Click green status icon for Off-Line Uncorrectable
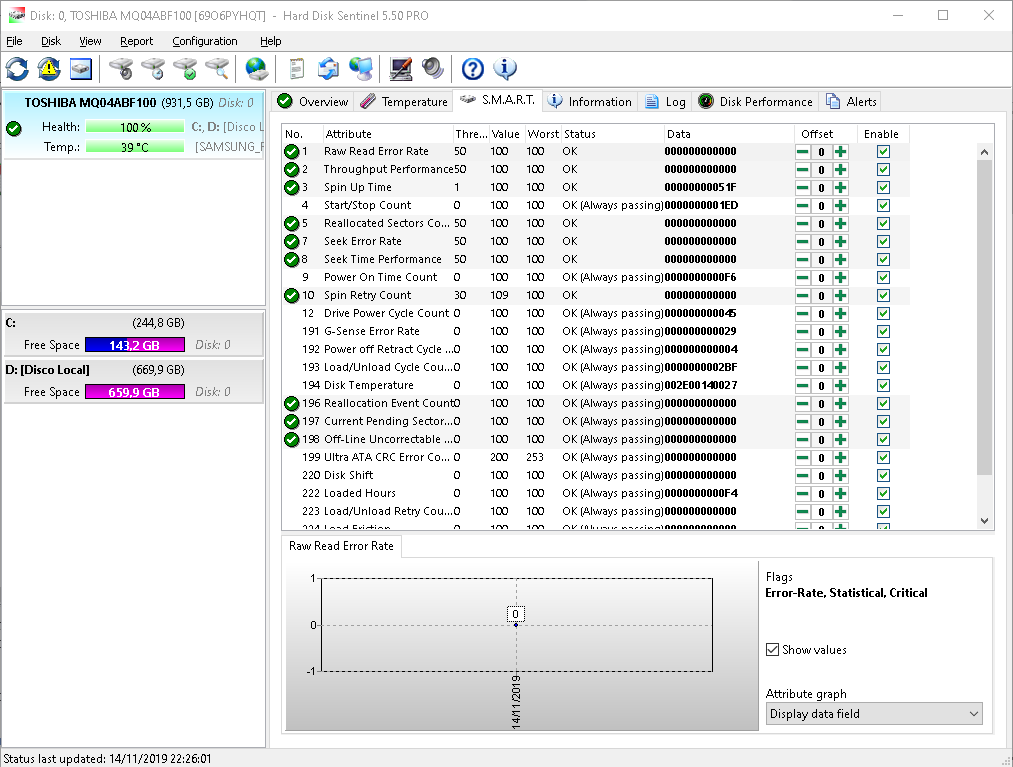The height and width of the screenshot is (767, 1013). coord(291,440)
